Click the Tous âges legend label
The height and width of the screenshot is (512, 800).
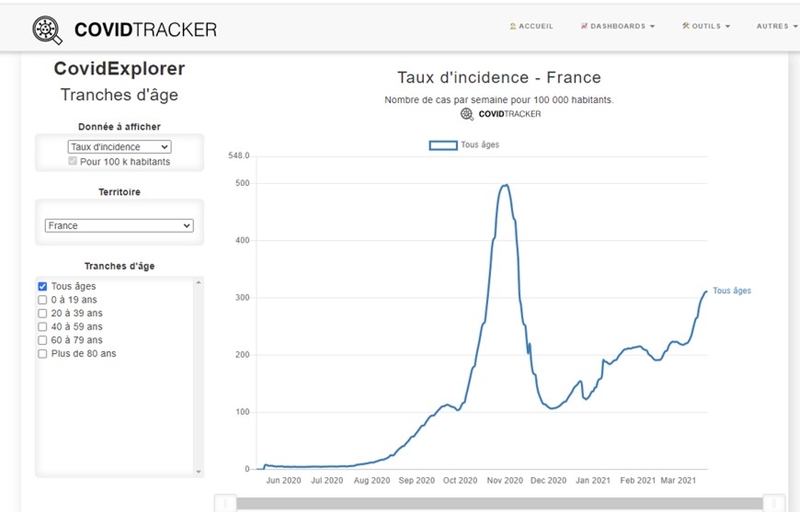pyautogui.click(x=480, y=145)
